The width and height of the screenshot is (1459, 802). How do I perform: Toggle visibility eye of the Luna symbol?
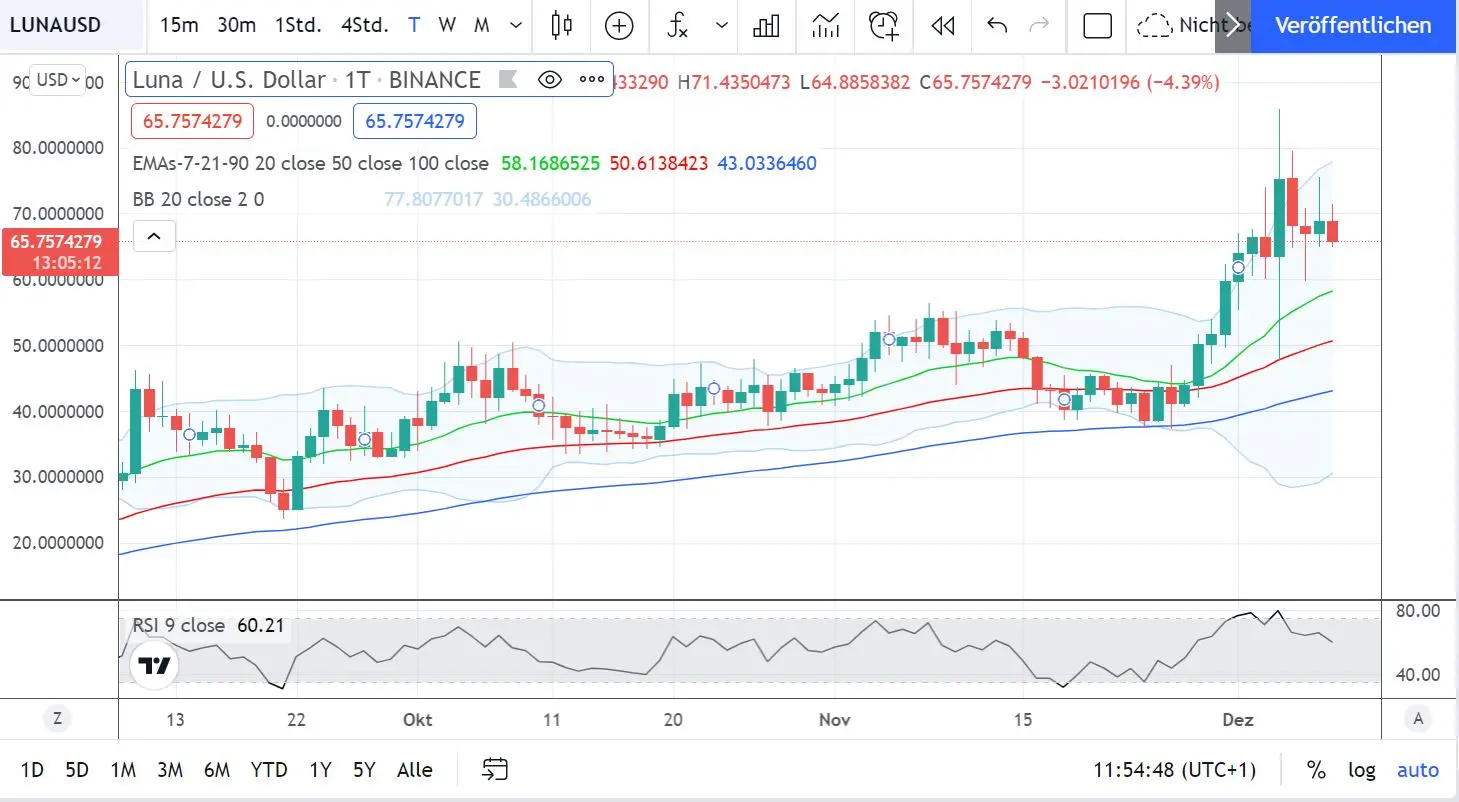pos(549,80)
